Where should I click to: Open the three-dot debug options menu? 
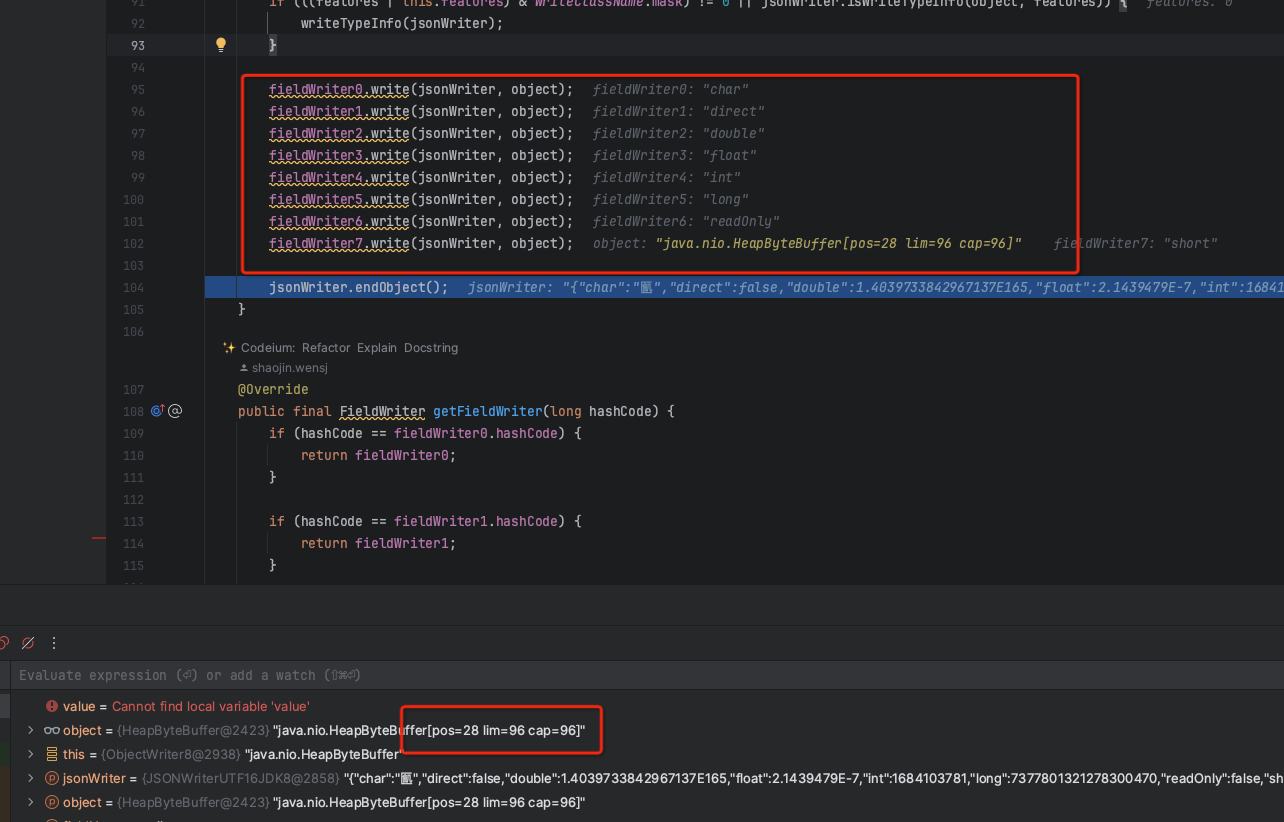coord(54,643)
